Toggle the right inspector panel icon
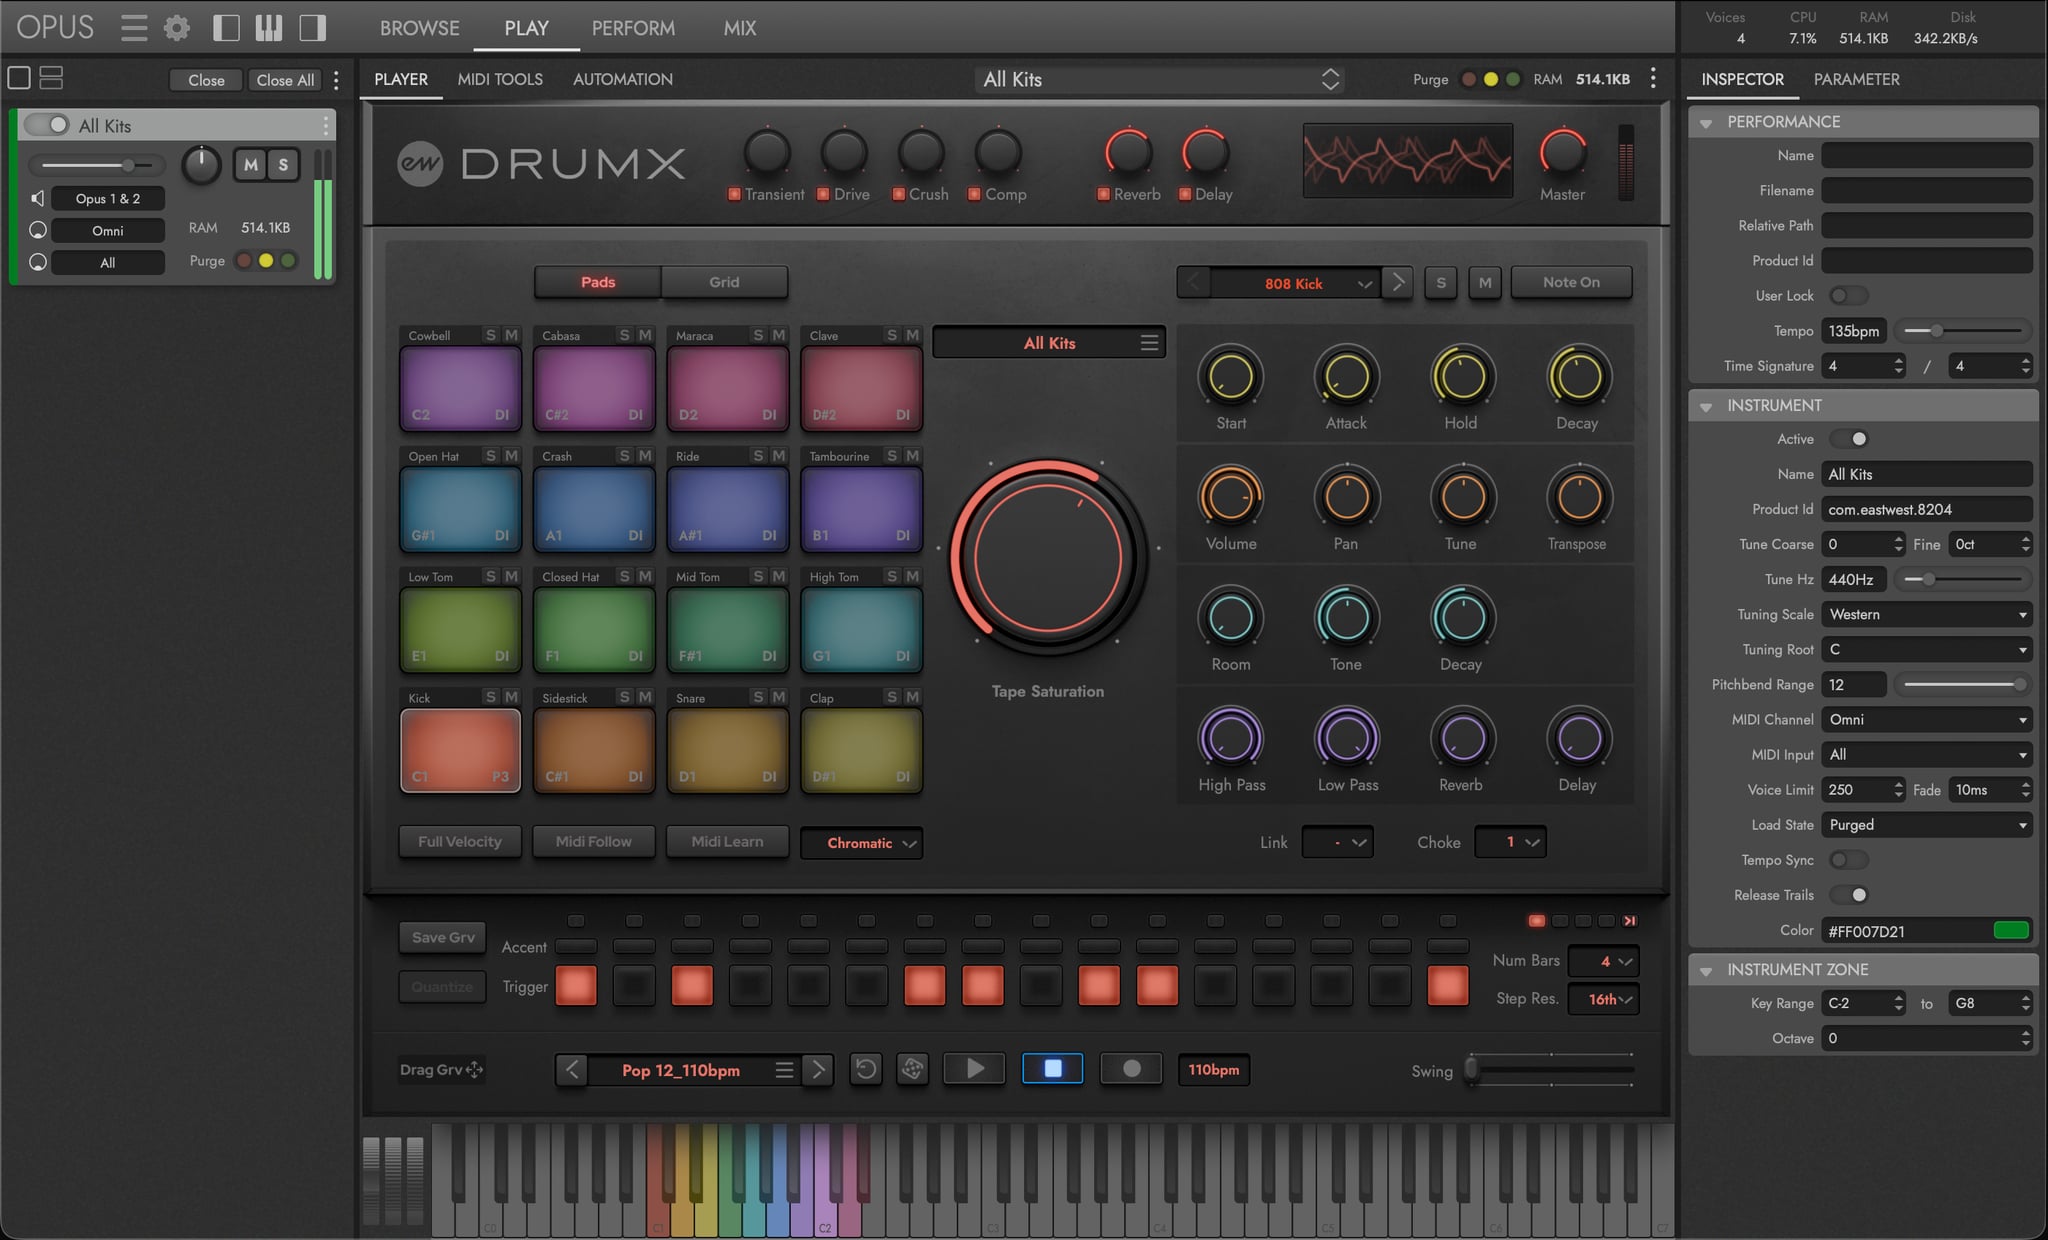2048x1240 pixels. pos(313,28)
